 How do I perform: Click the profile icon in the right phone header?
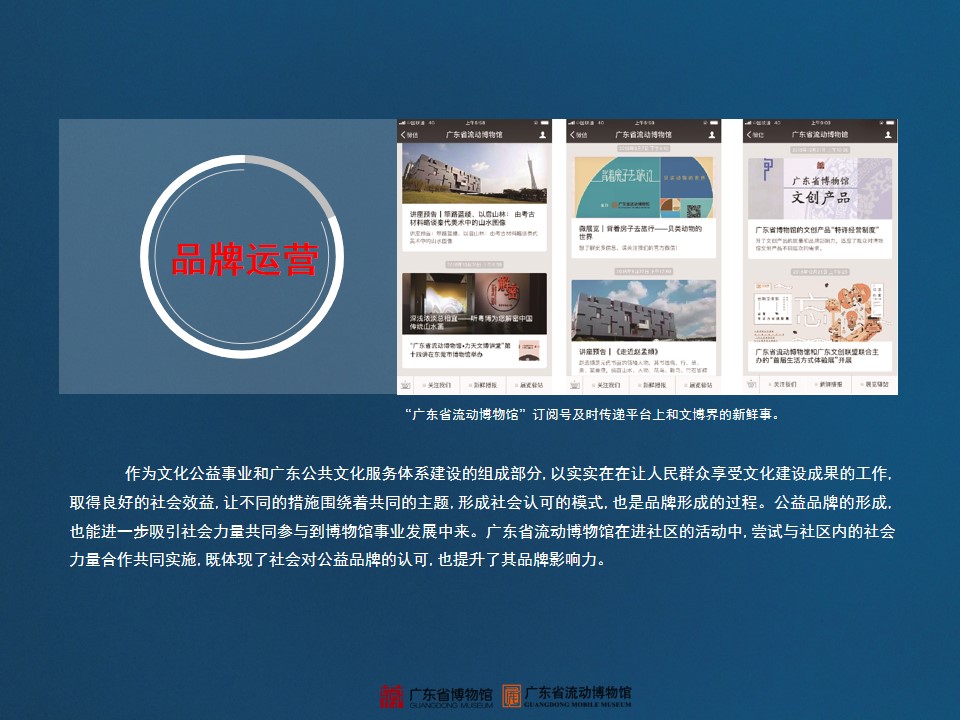(x=888, y=134)
